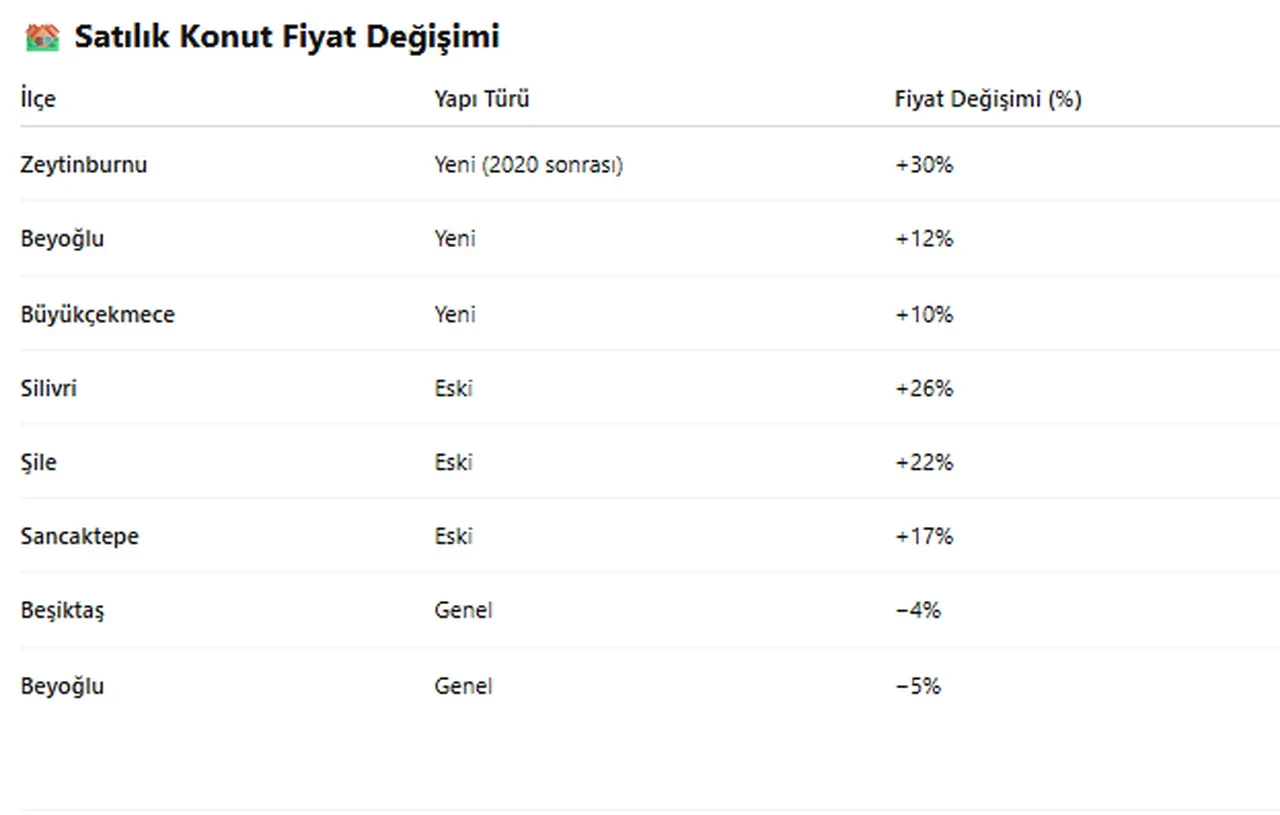The width and height of the screenshot is (1280, 815).
Task: Select the Şile district cell
Action: point(38,462)
